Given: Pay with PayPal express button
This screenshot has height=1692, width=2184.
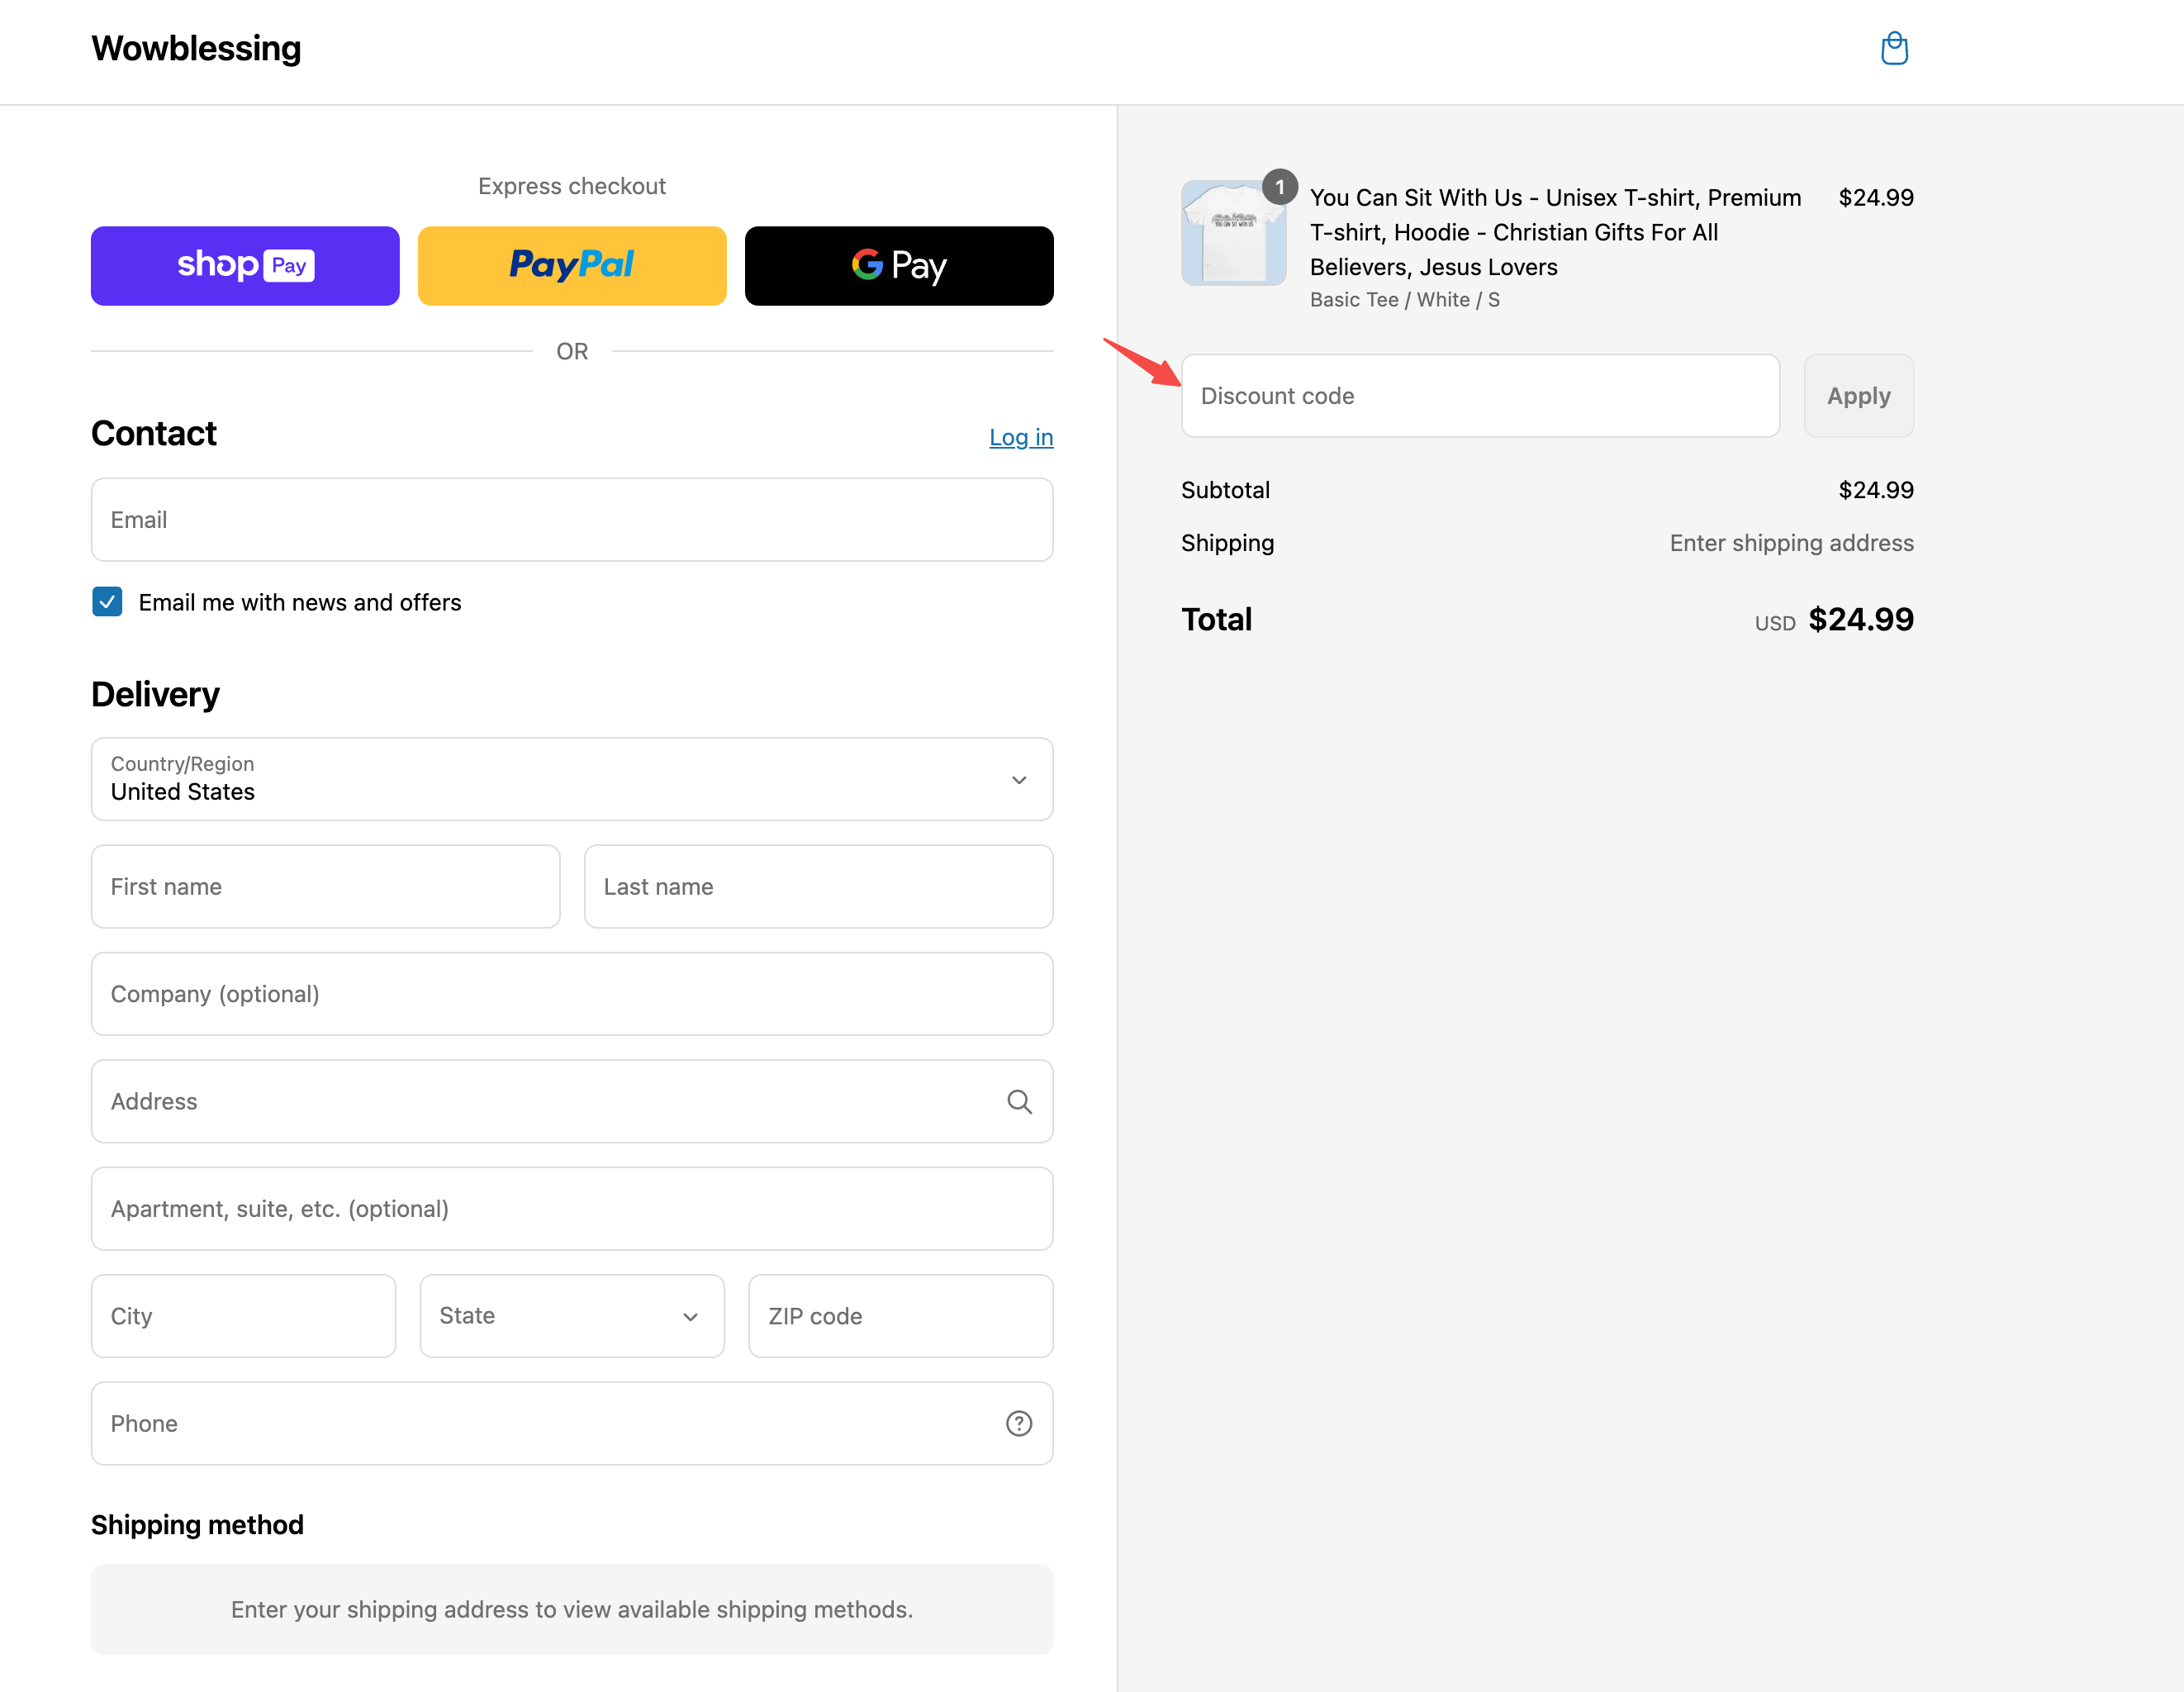Looking at the screenshot, I should tap(571, 265).
